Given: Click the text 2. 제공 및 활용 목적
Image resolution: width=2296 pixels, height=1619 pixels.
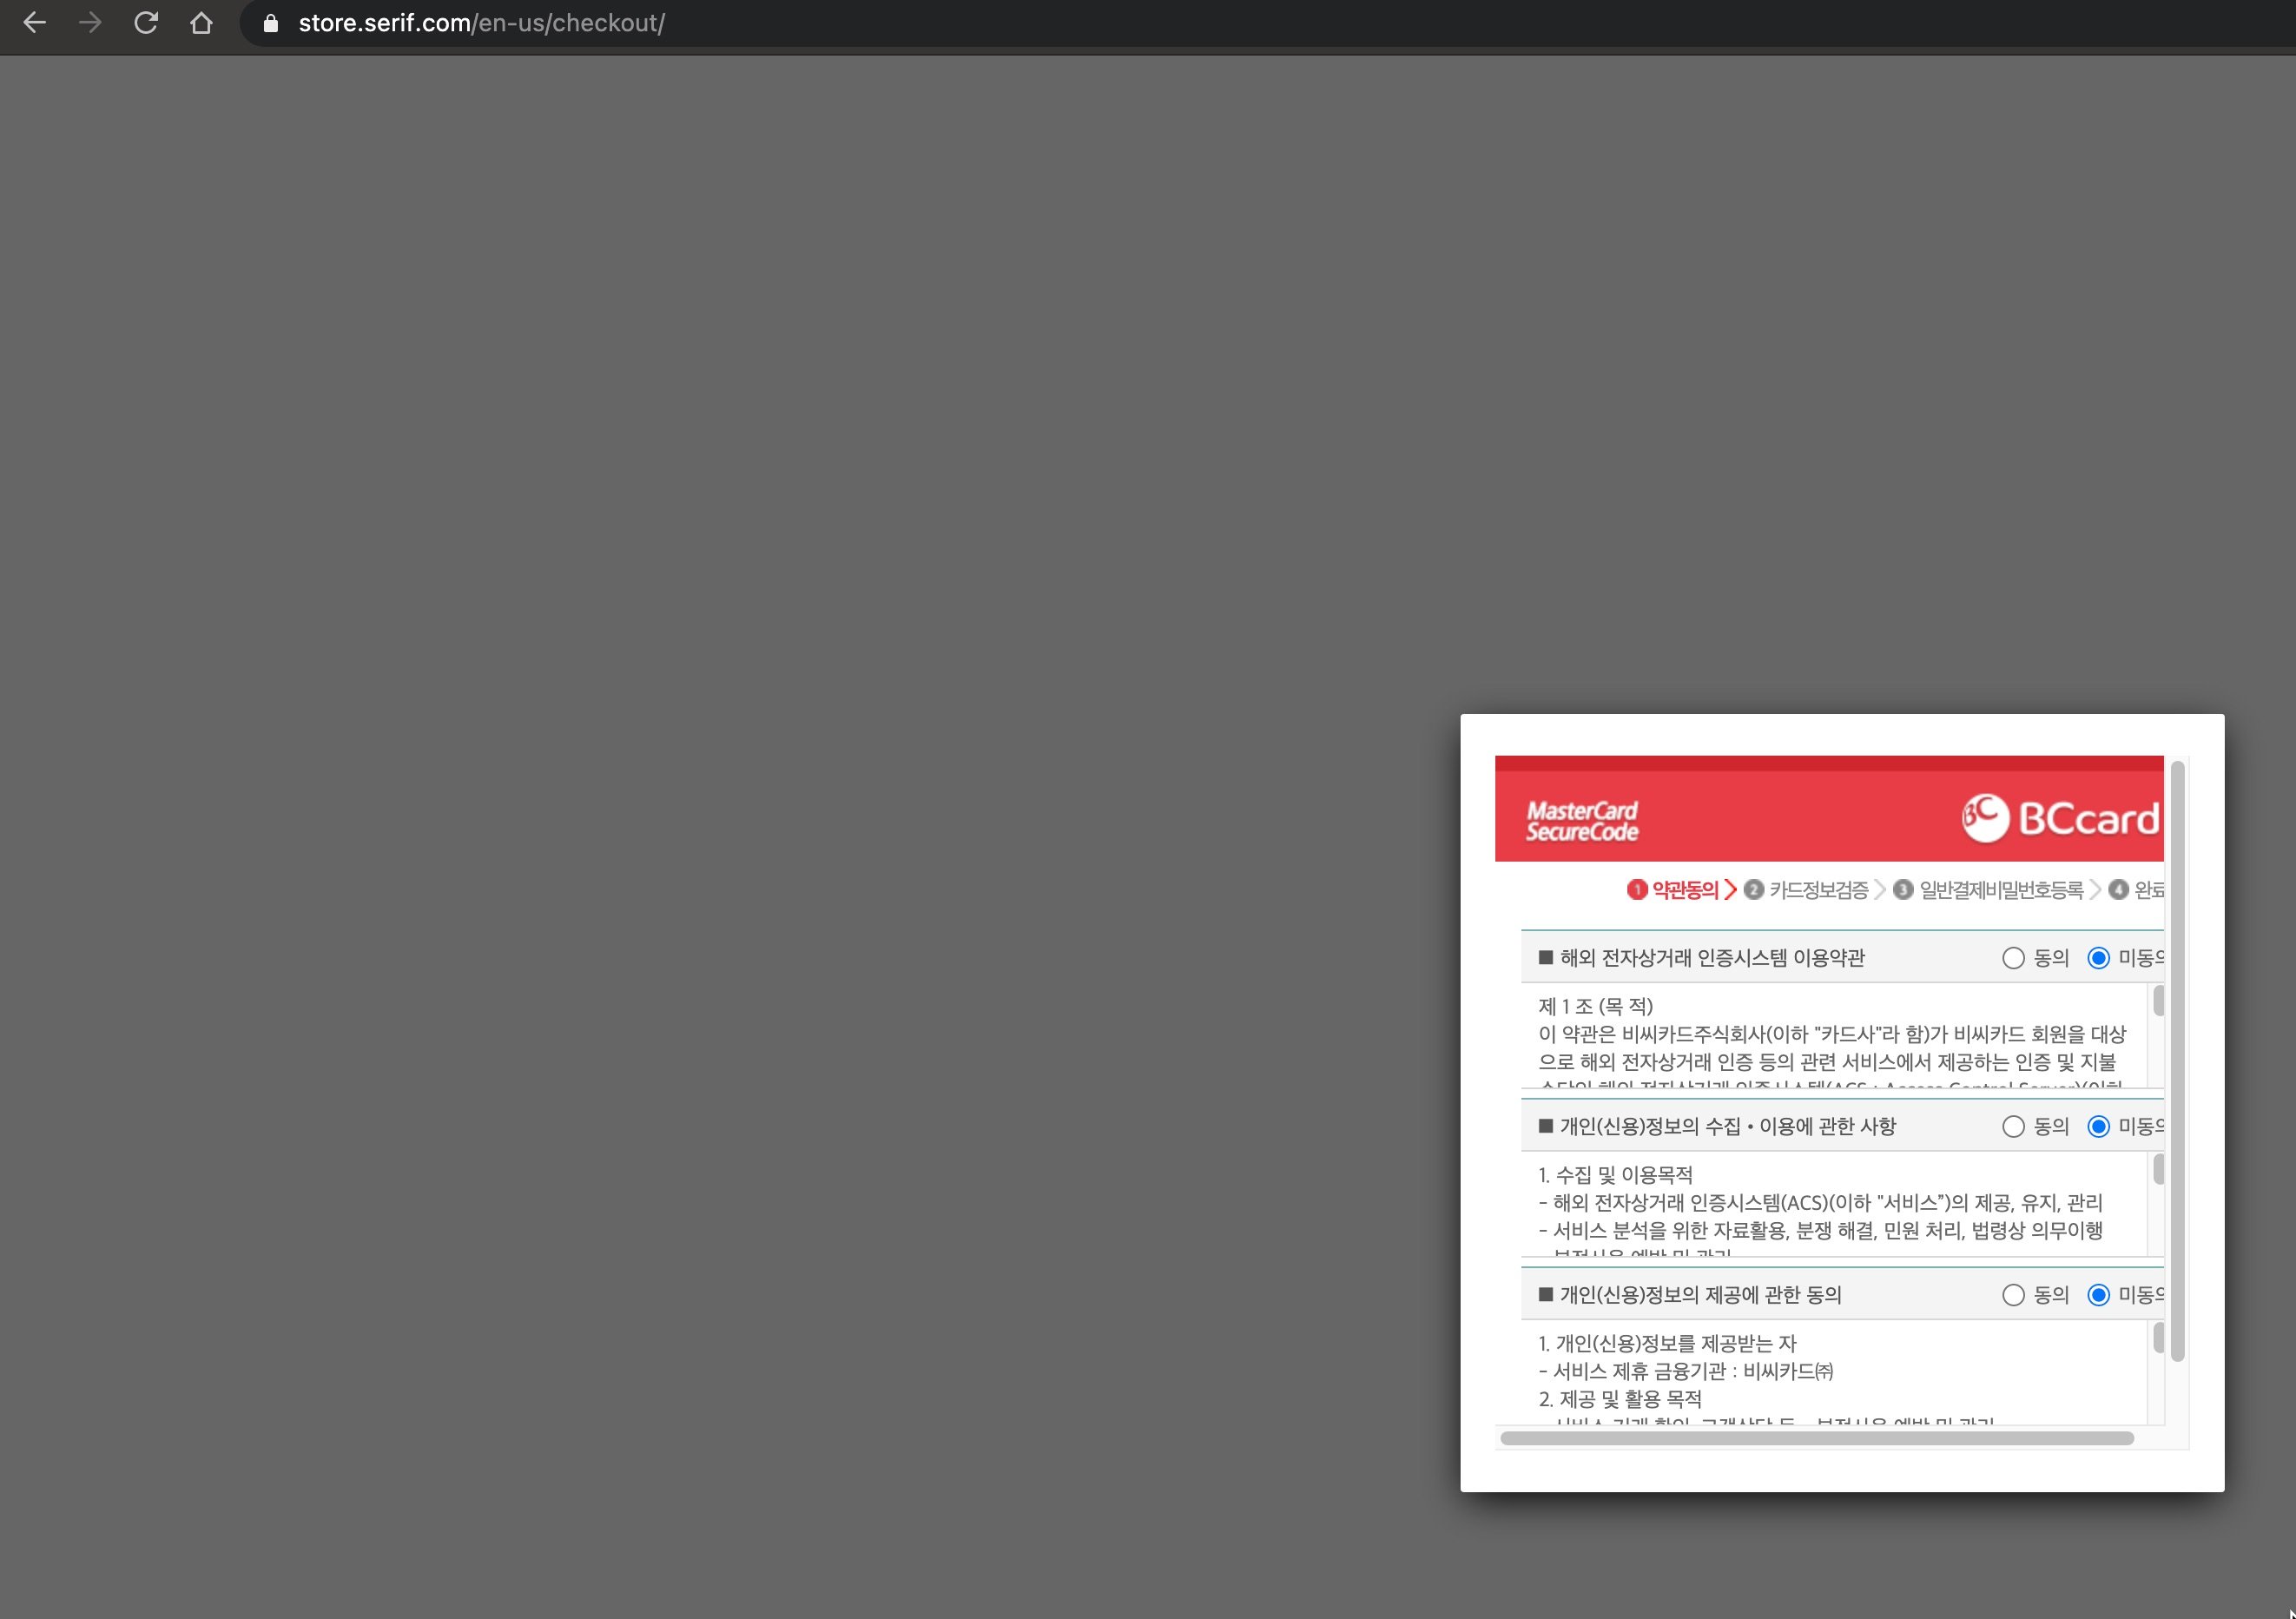Looking at the screenshot, I should [x=1620, y=1399].
